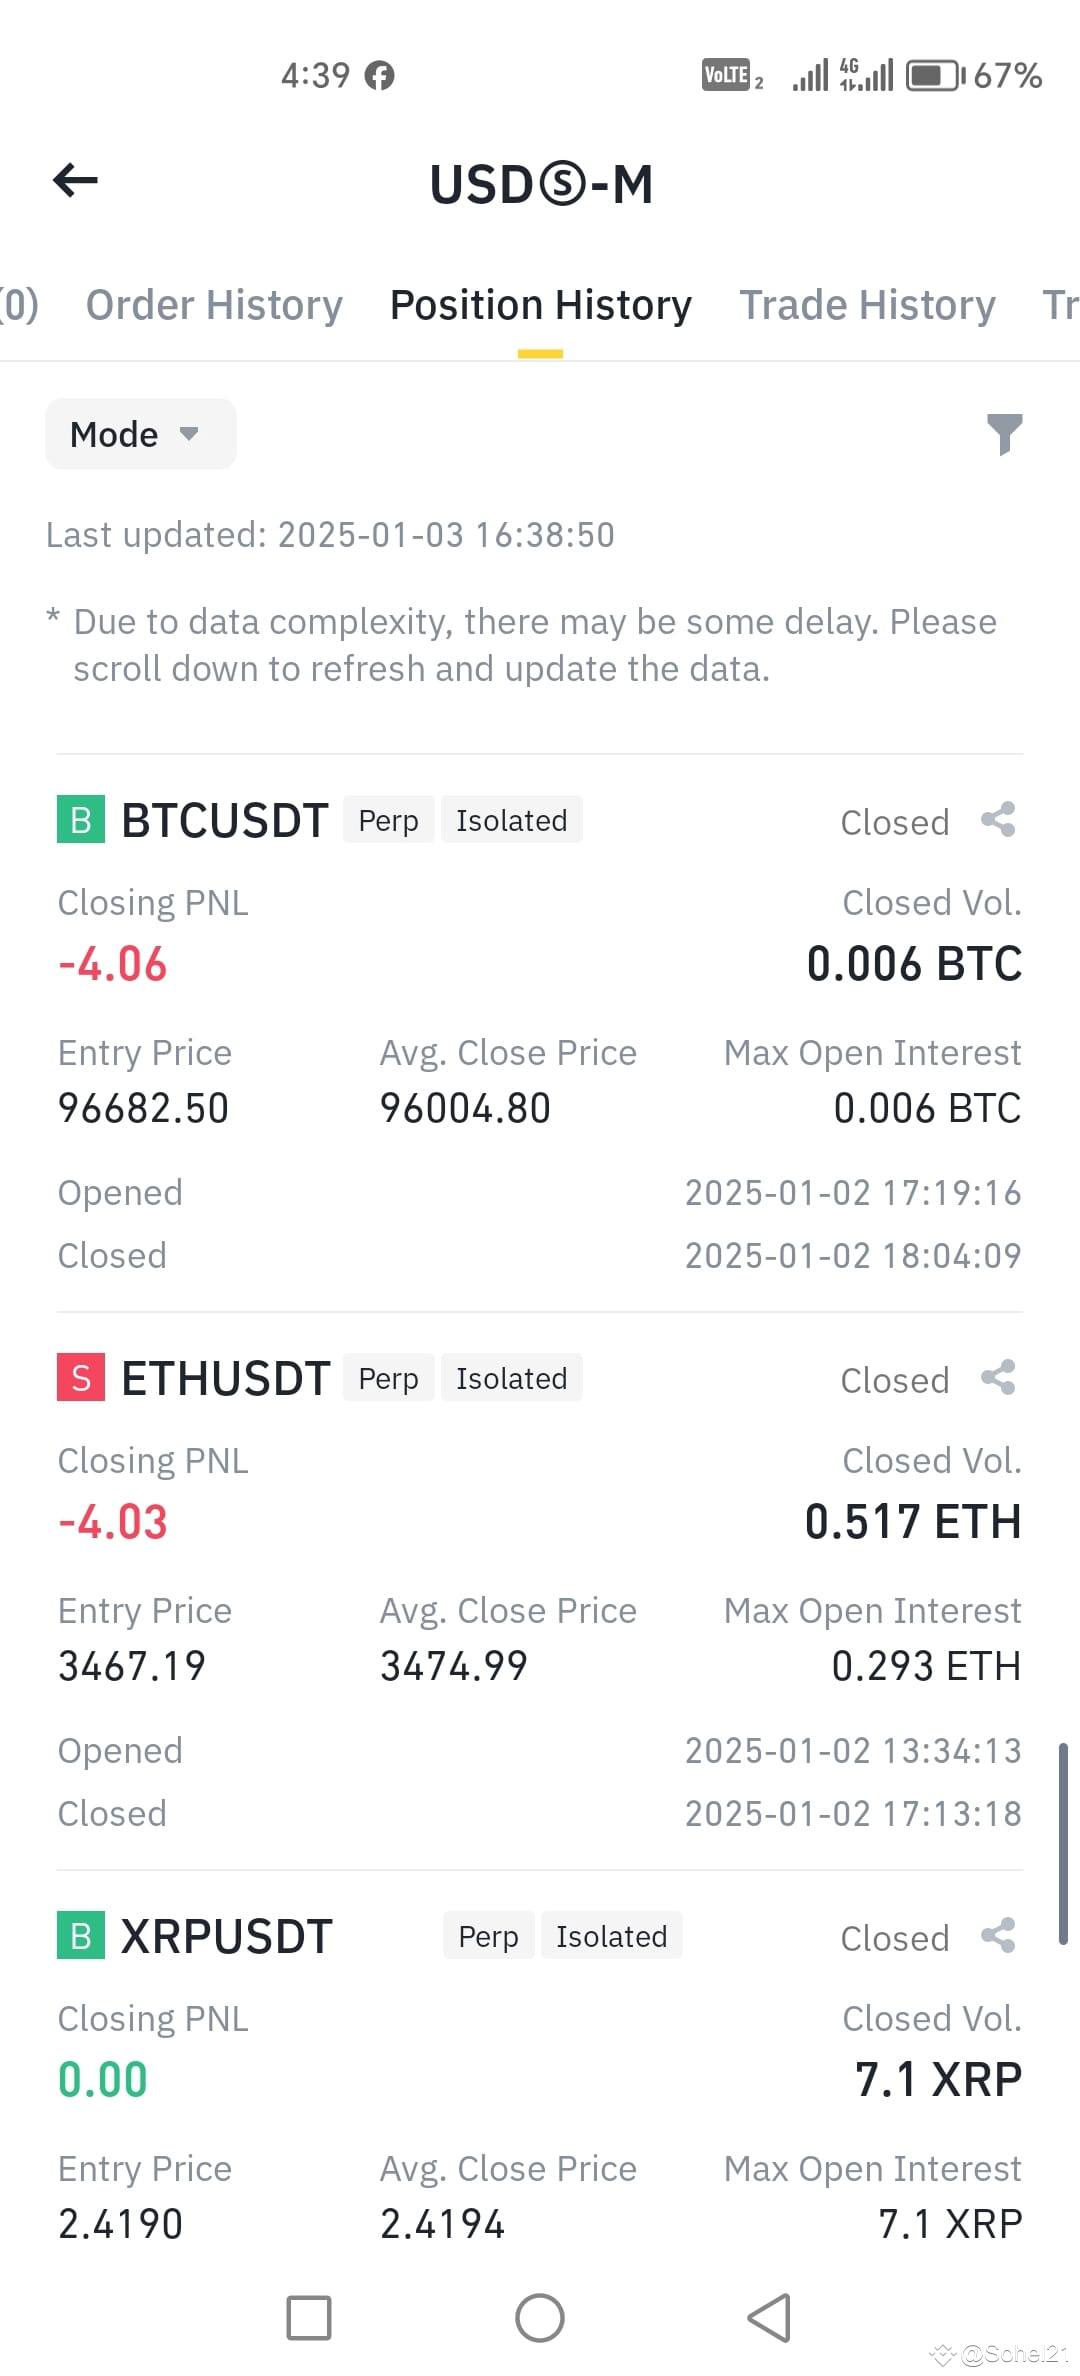The height and width of the screenshot is (2376, 1080).
Task: Open the XRPUSDT position entry title
Action: 227,1936
